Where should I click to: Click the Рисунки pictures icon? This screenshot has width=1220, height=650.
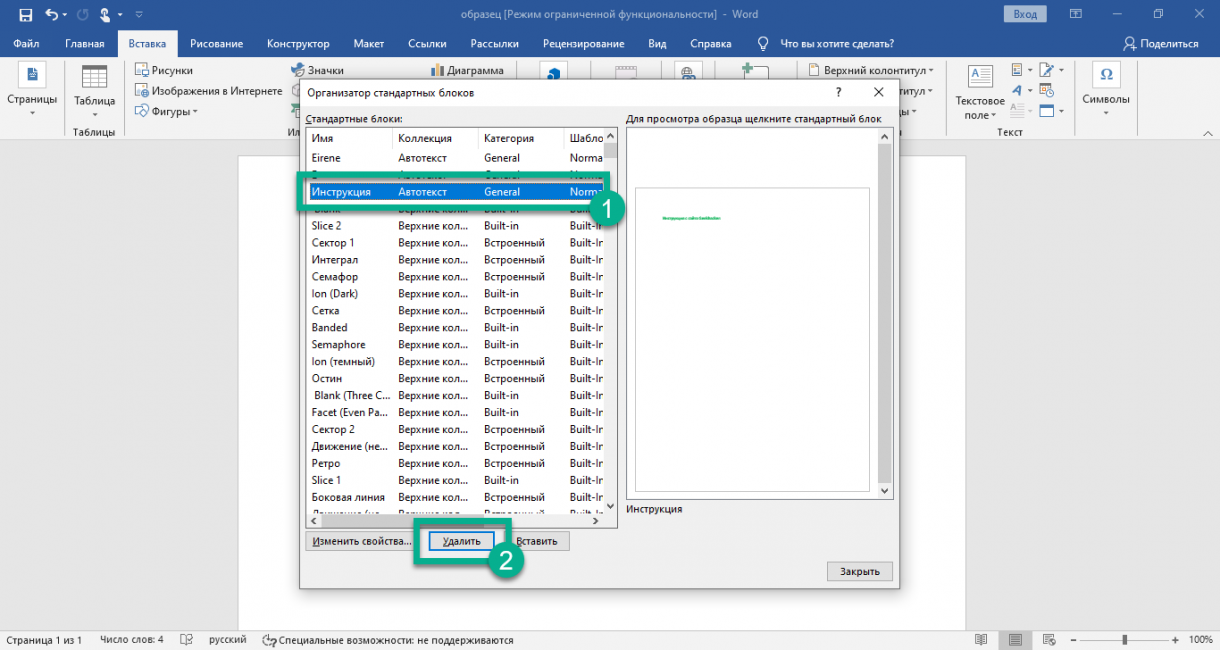click(x=142, y=71)
